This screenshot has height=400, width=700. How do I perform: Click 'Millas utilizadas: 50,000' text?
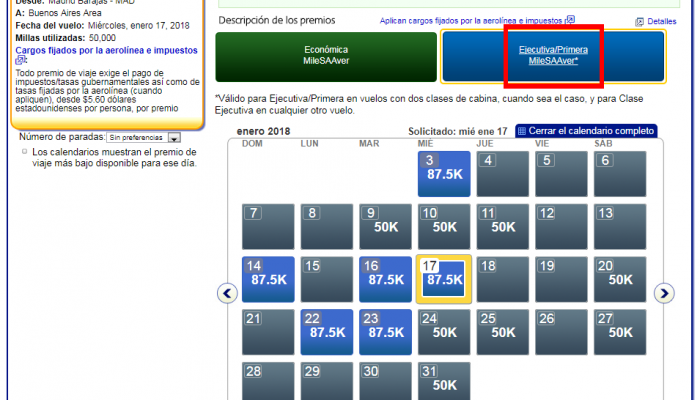pyautogui.click(x=65, y=38)
